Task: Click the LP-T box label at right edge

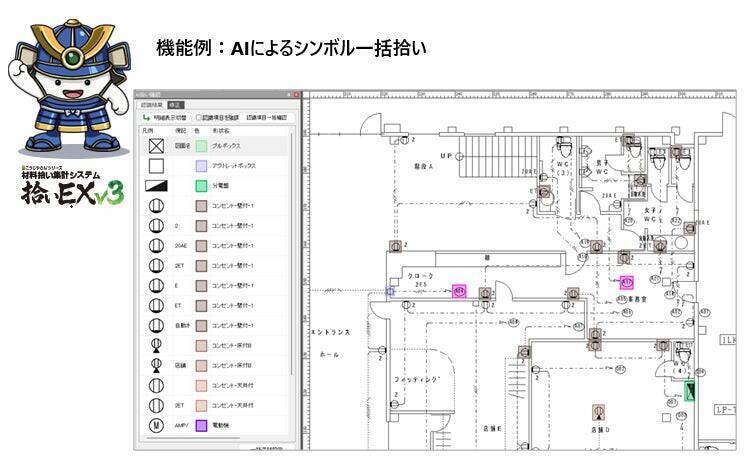Action: pyautogui.click(x=726, y=410)
